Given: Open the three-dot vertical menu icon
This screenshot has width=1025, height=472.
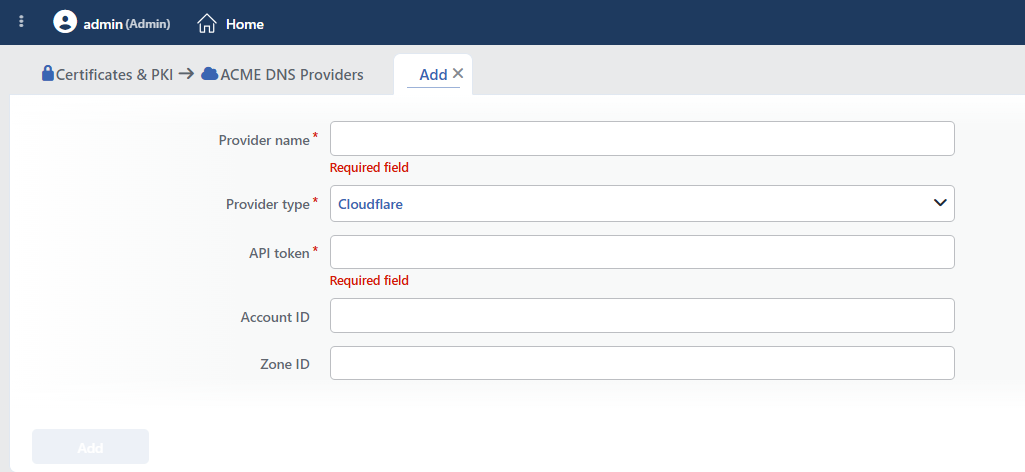Looking at the screenshot, I should point(22,22).
